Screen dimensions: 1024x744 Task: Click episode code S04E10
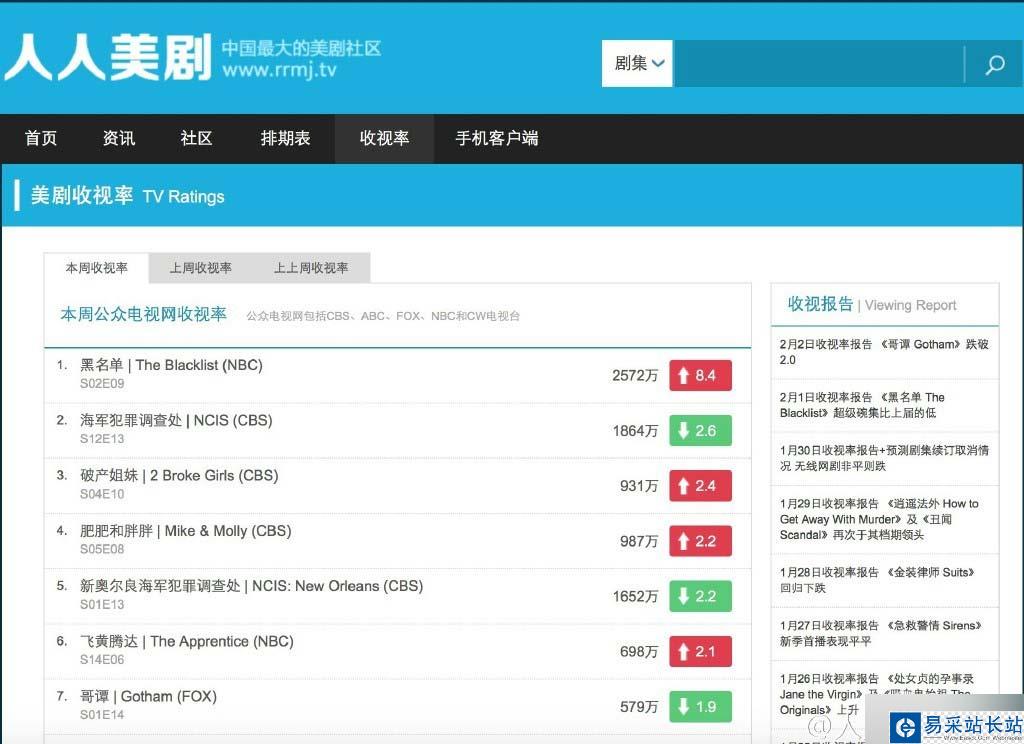(102, 494)
